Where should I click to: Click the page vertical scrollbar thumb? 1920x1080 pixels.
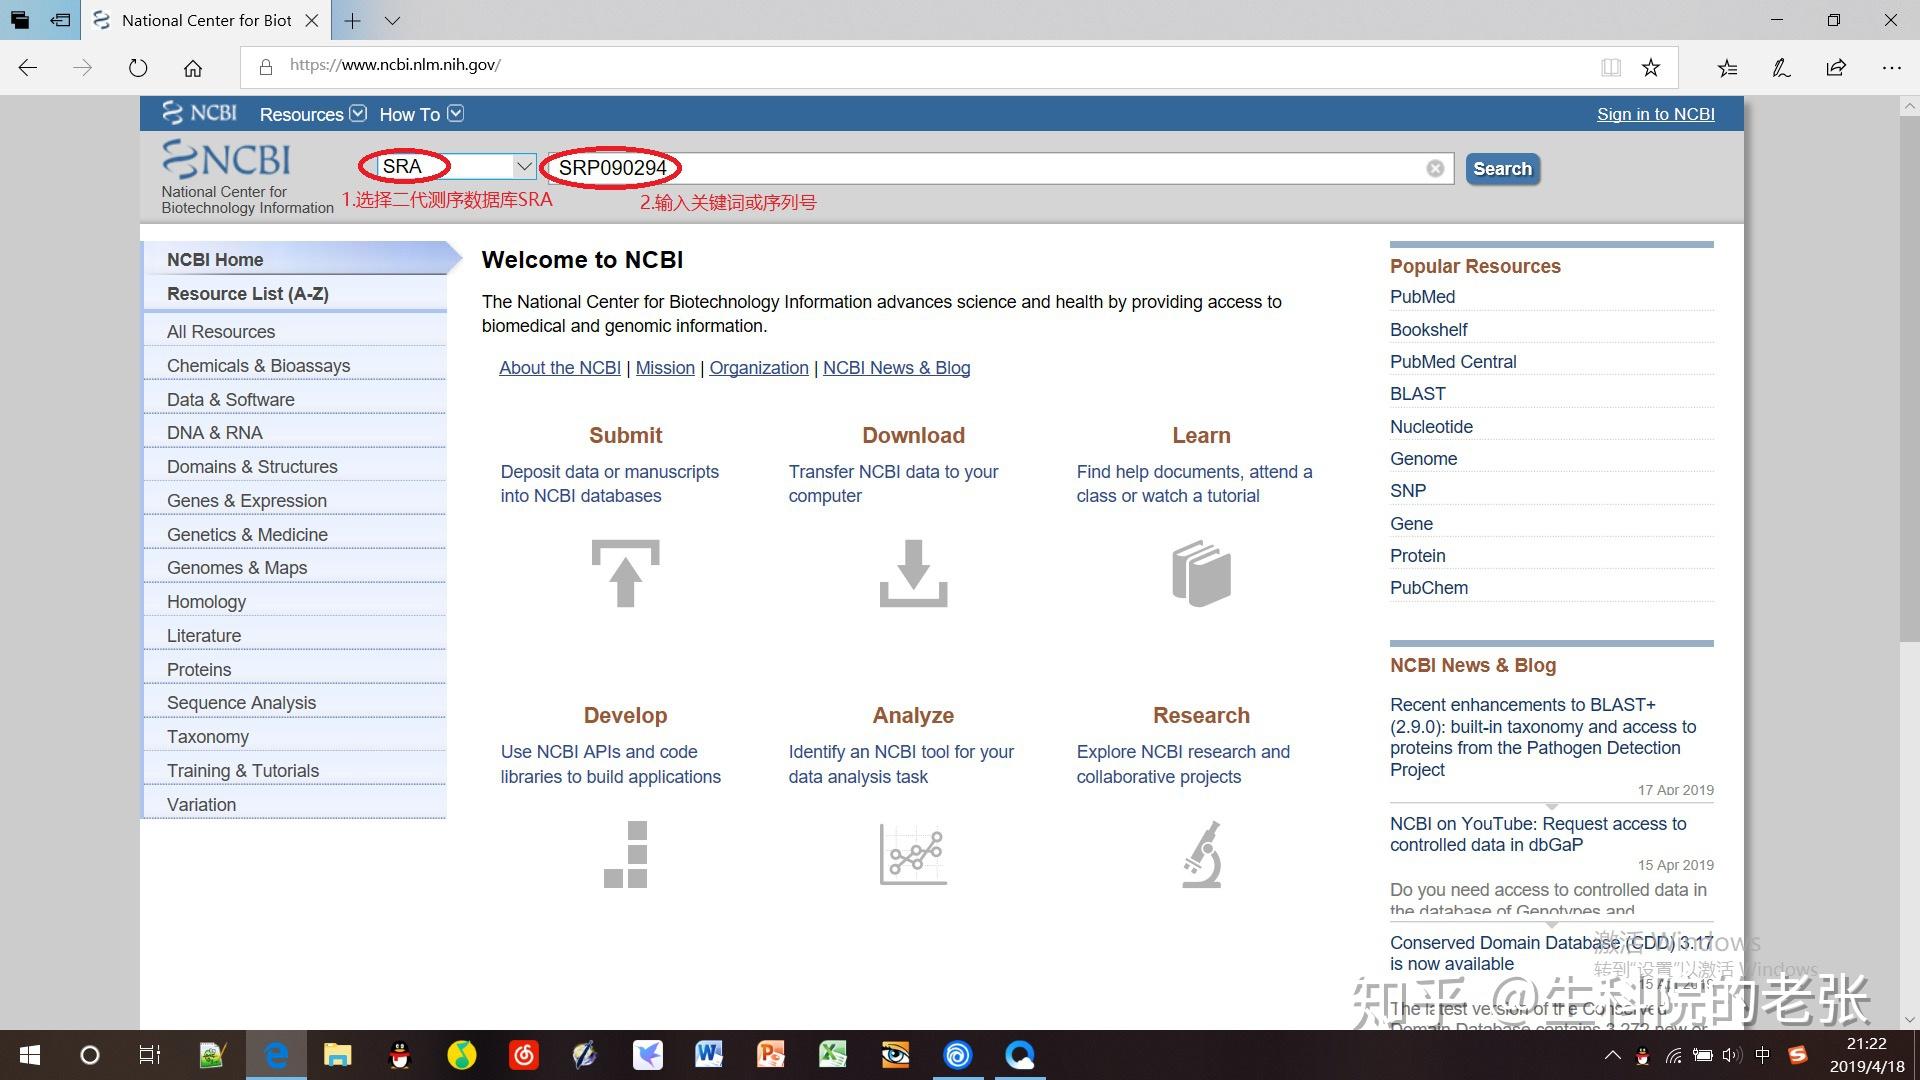[x=1909, y=380]
